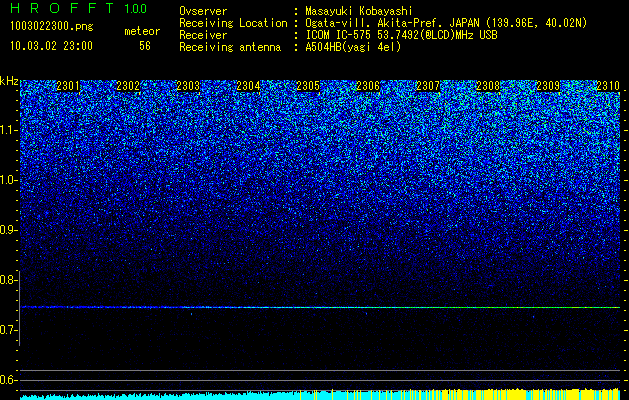Click the 2301 time marker
Screen dimensions: 629x400
tap(68, 86)
